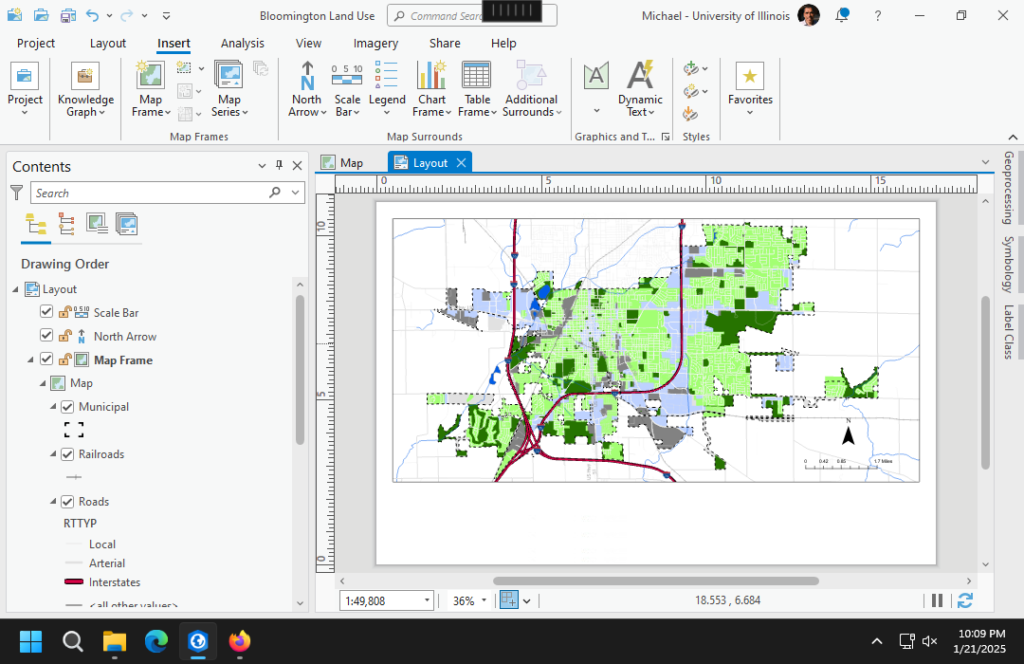
Task: Open the map scale dropdown 1:49,808
Action: [x=427, y=601]
